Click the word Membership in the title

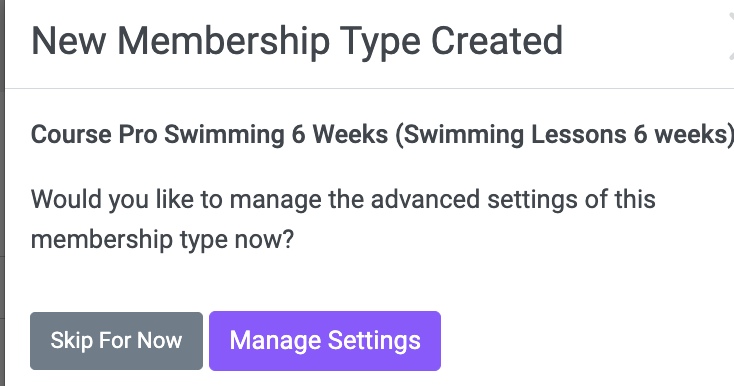coord(224,42)
